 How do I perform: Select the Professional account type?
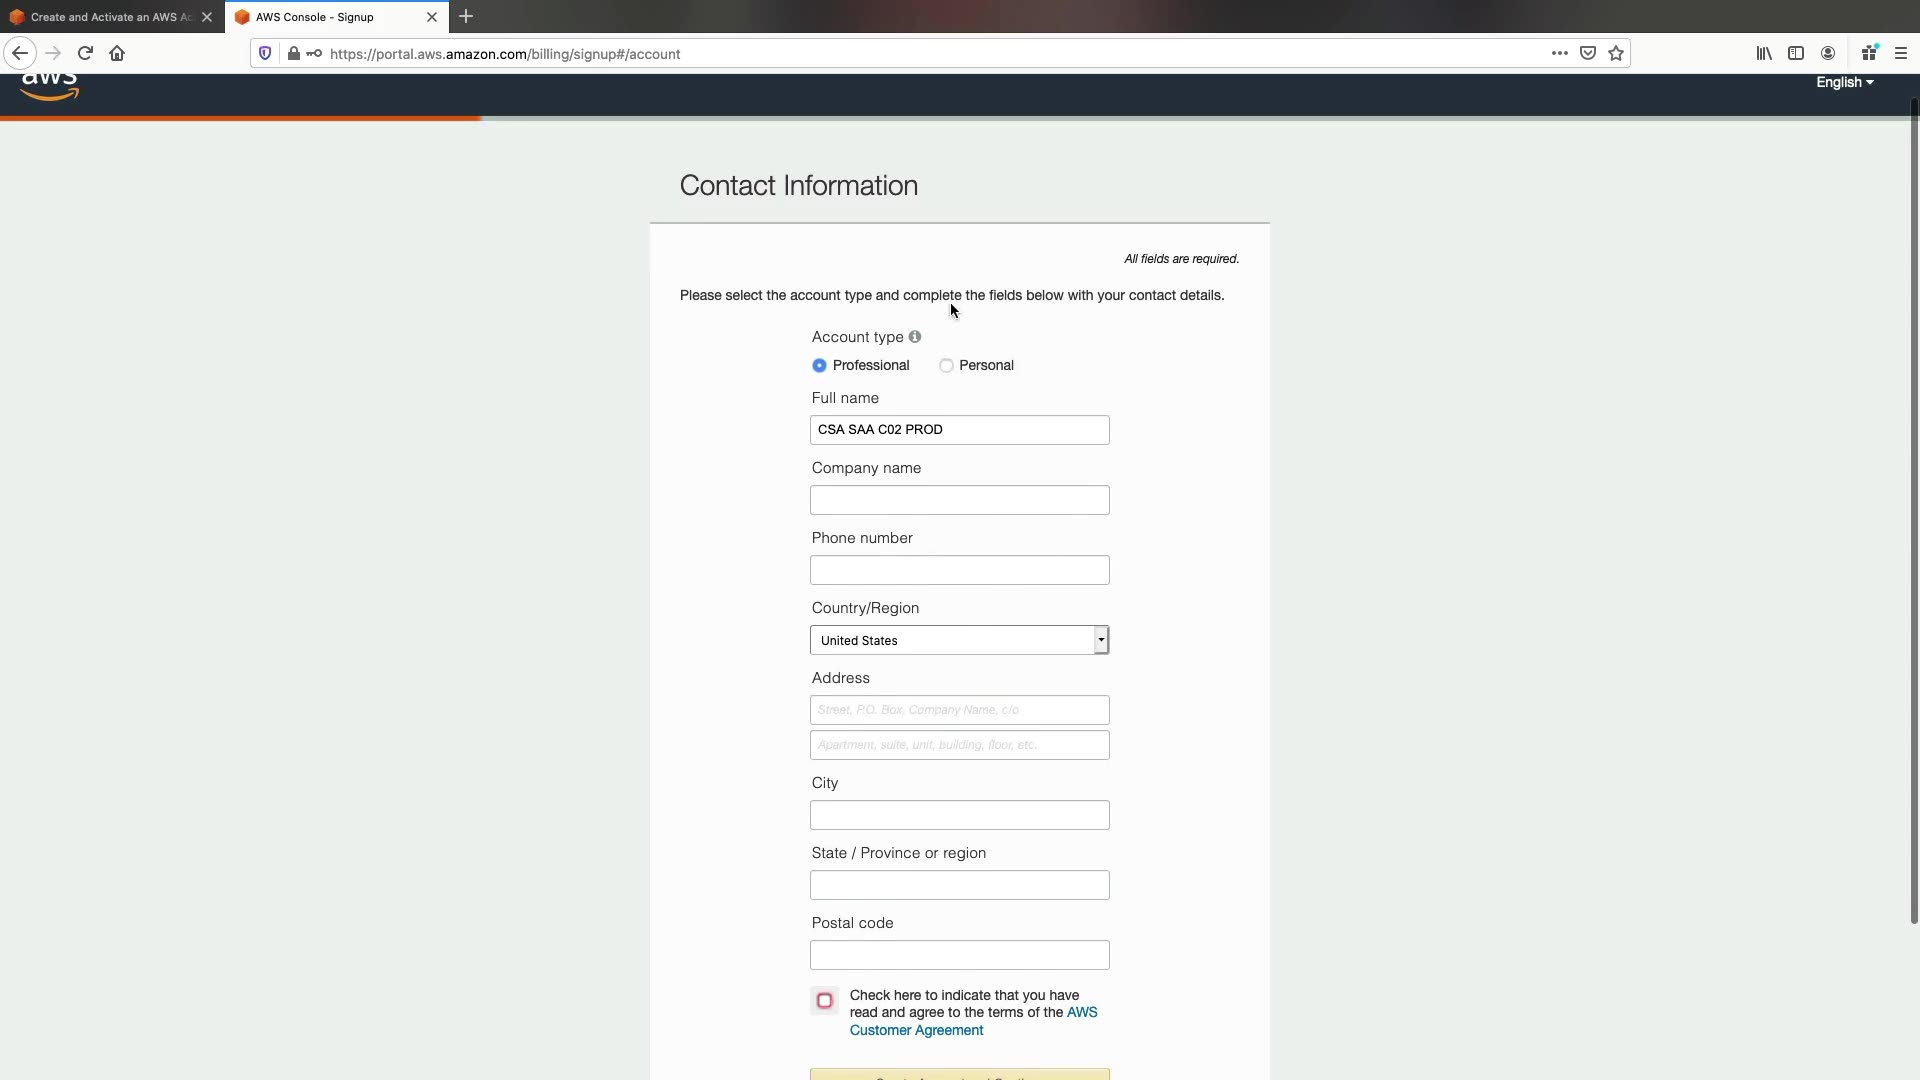(x=820, y=366)
